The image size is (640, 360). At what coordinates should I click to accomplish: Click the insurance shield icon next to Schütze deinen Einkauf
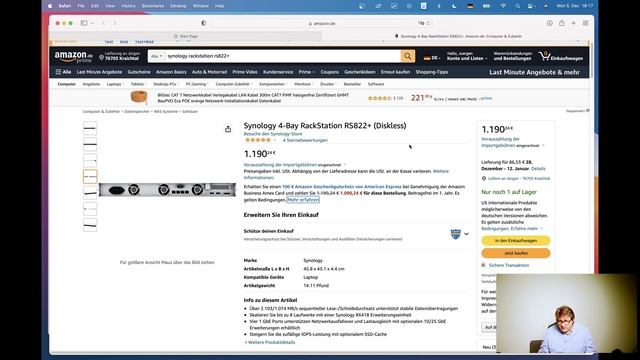point(456,234)
